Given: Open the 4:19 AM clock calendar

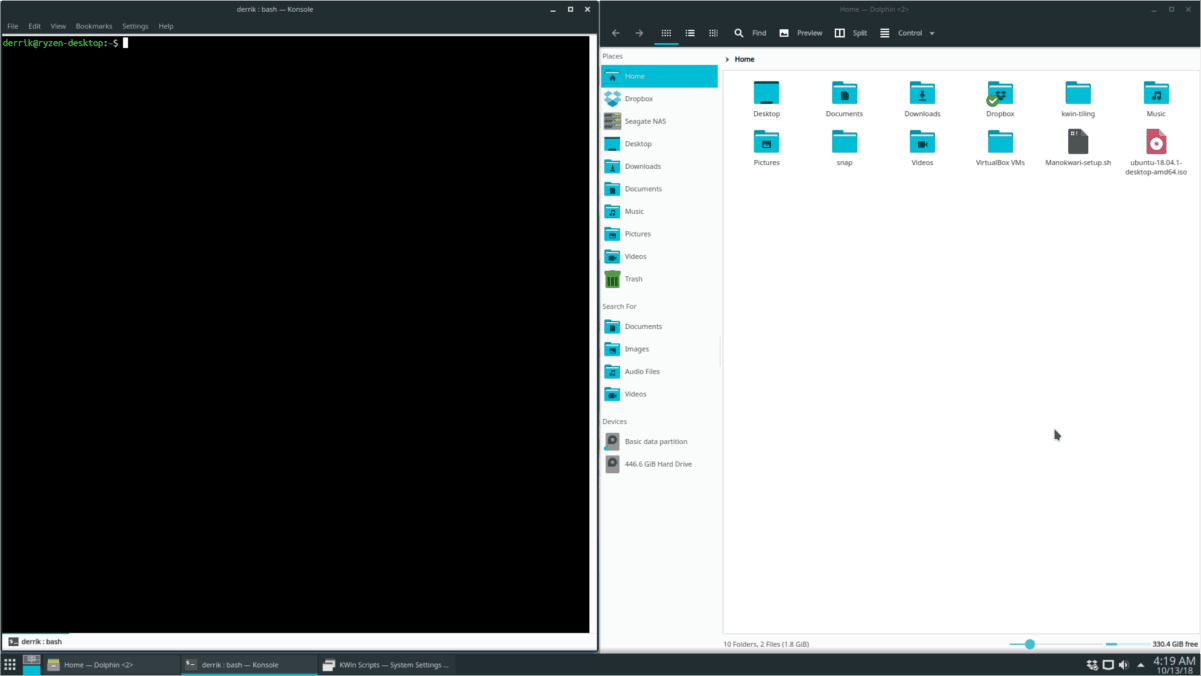Looking at the screenshot, I should point(1174,665).
